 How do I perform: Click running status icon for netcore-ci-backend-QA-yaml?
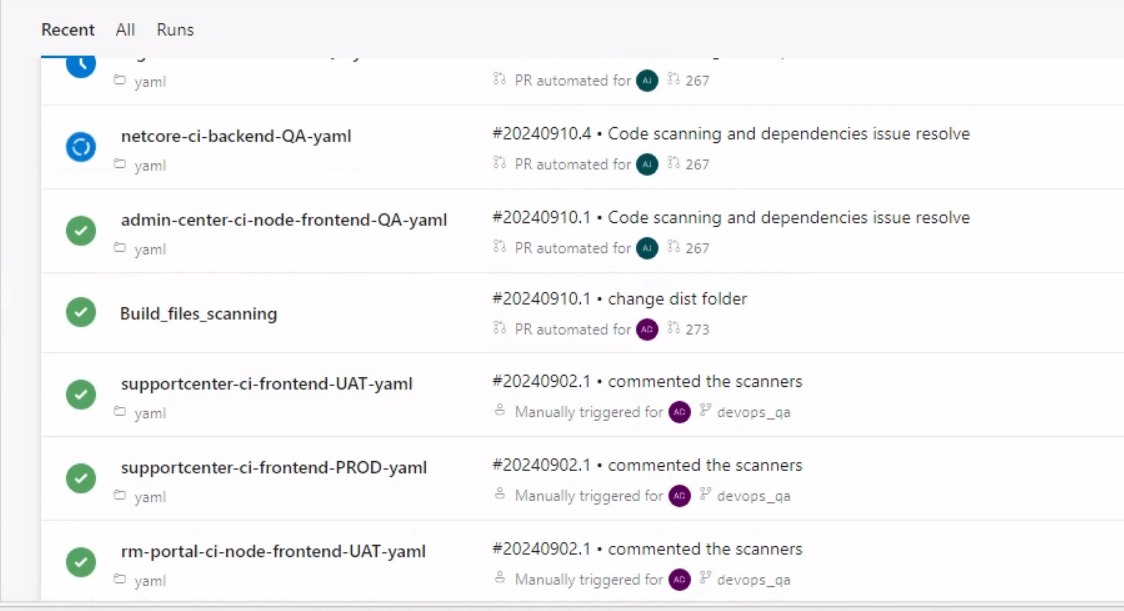(x=81, y=148)
